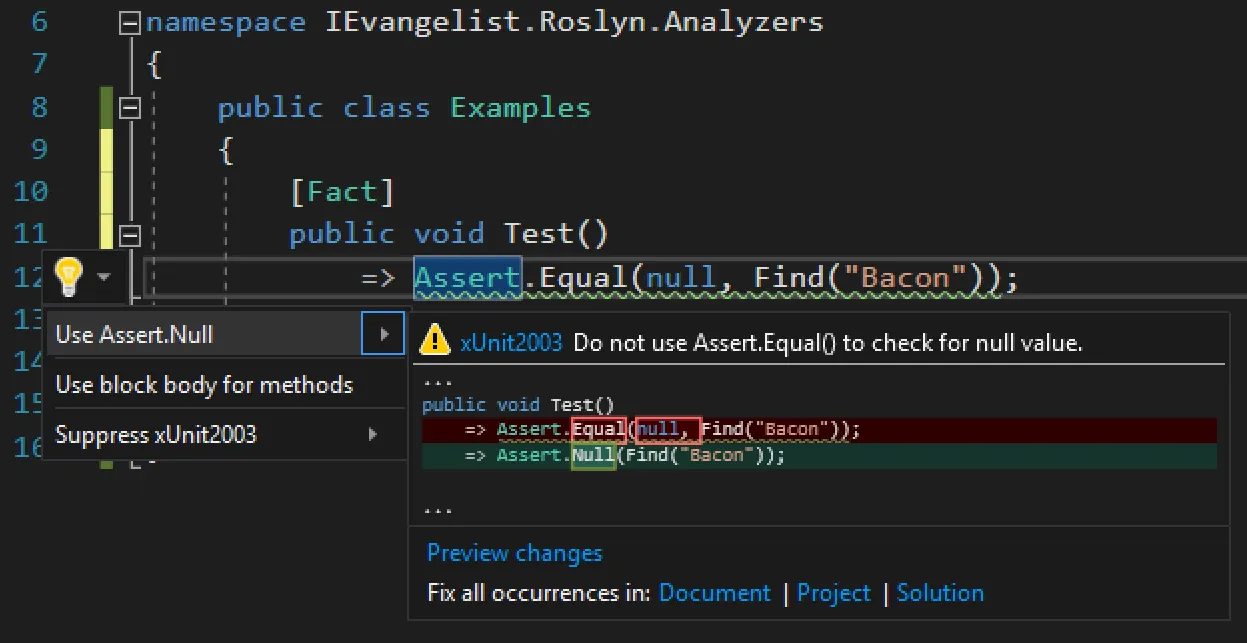Click the highlighted Assert token in the editor

[467, 277]
